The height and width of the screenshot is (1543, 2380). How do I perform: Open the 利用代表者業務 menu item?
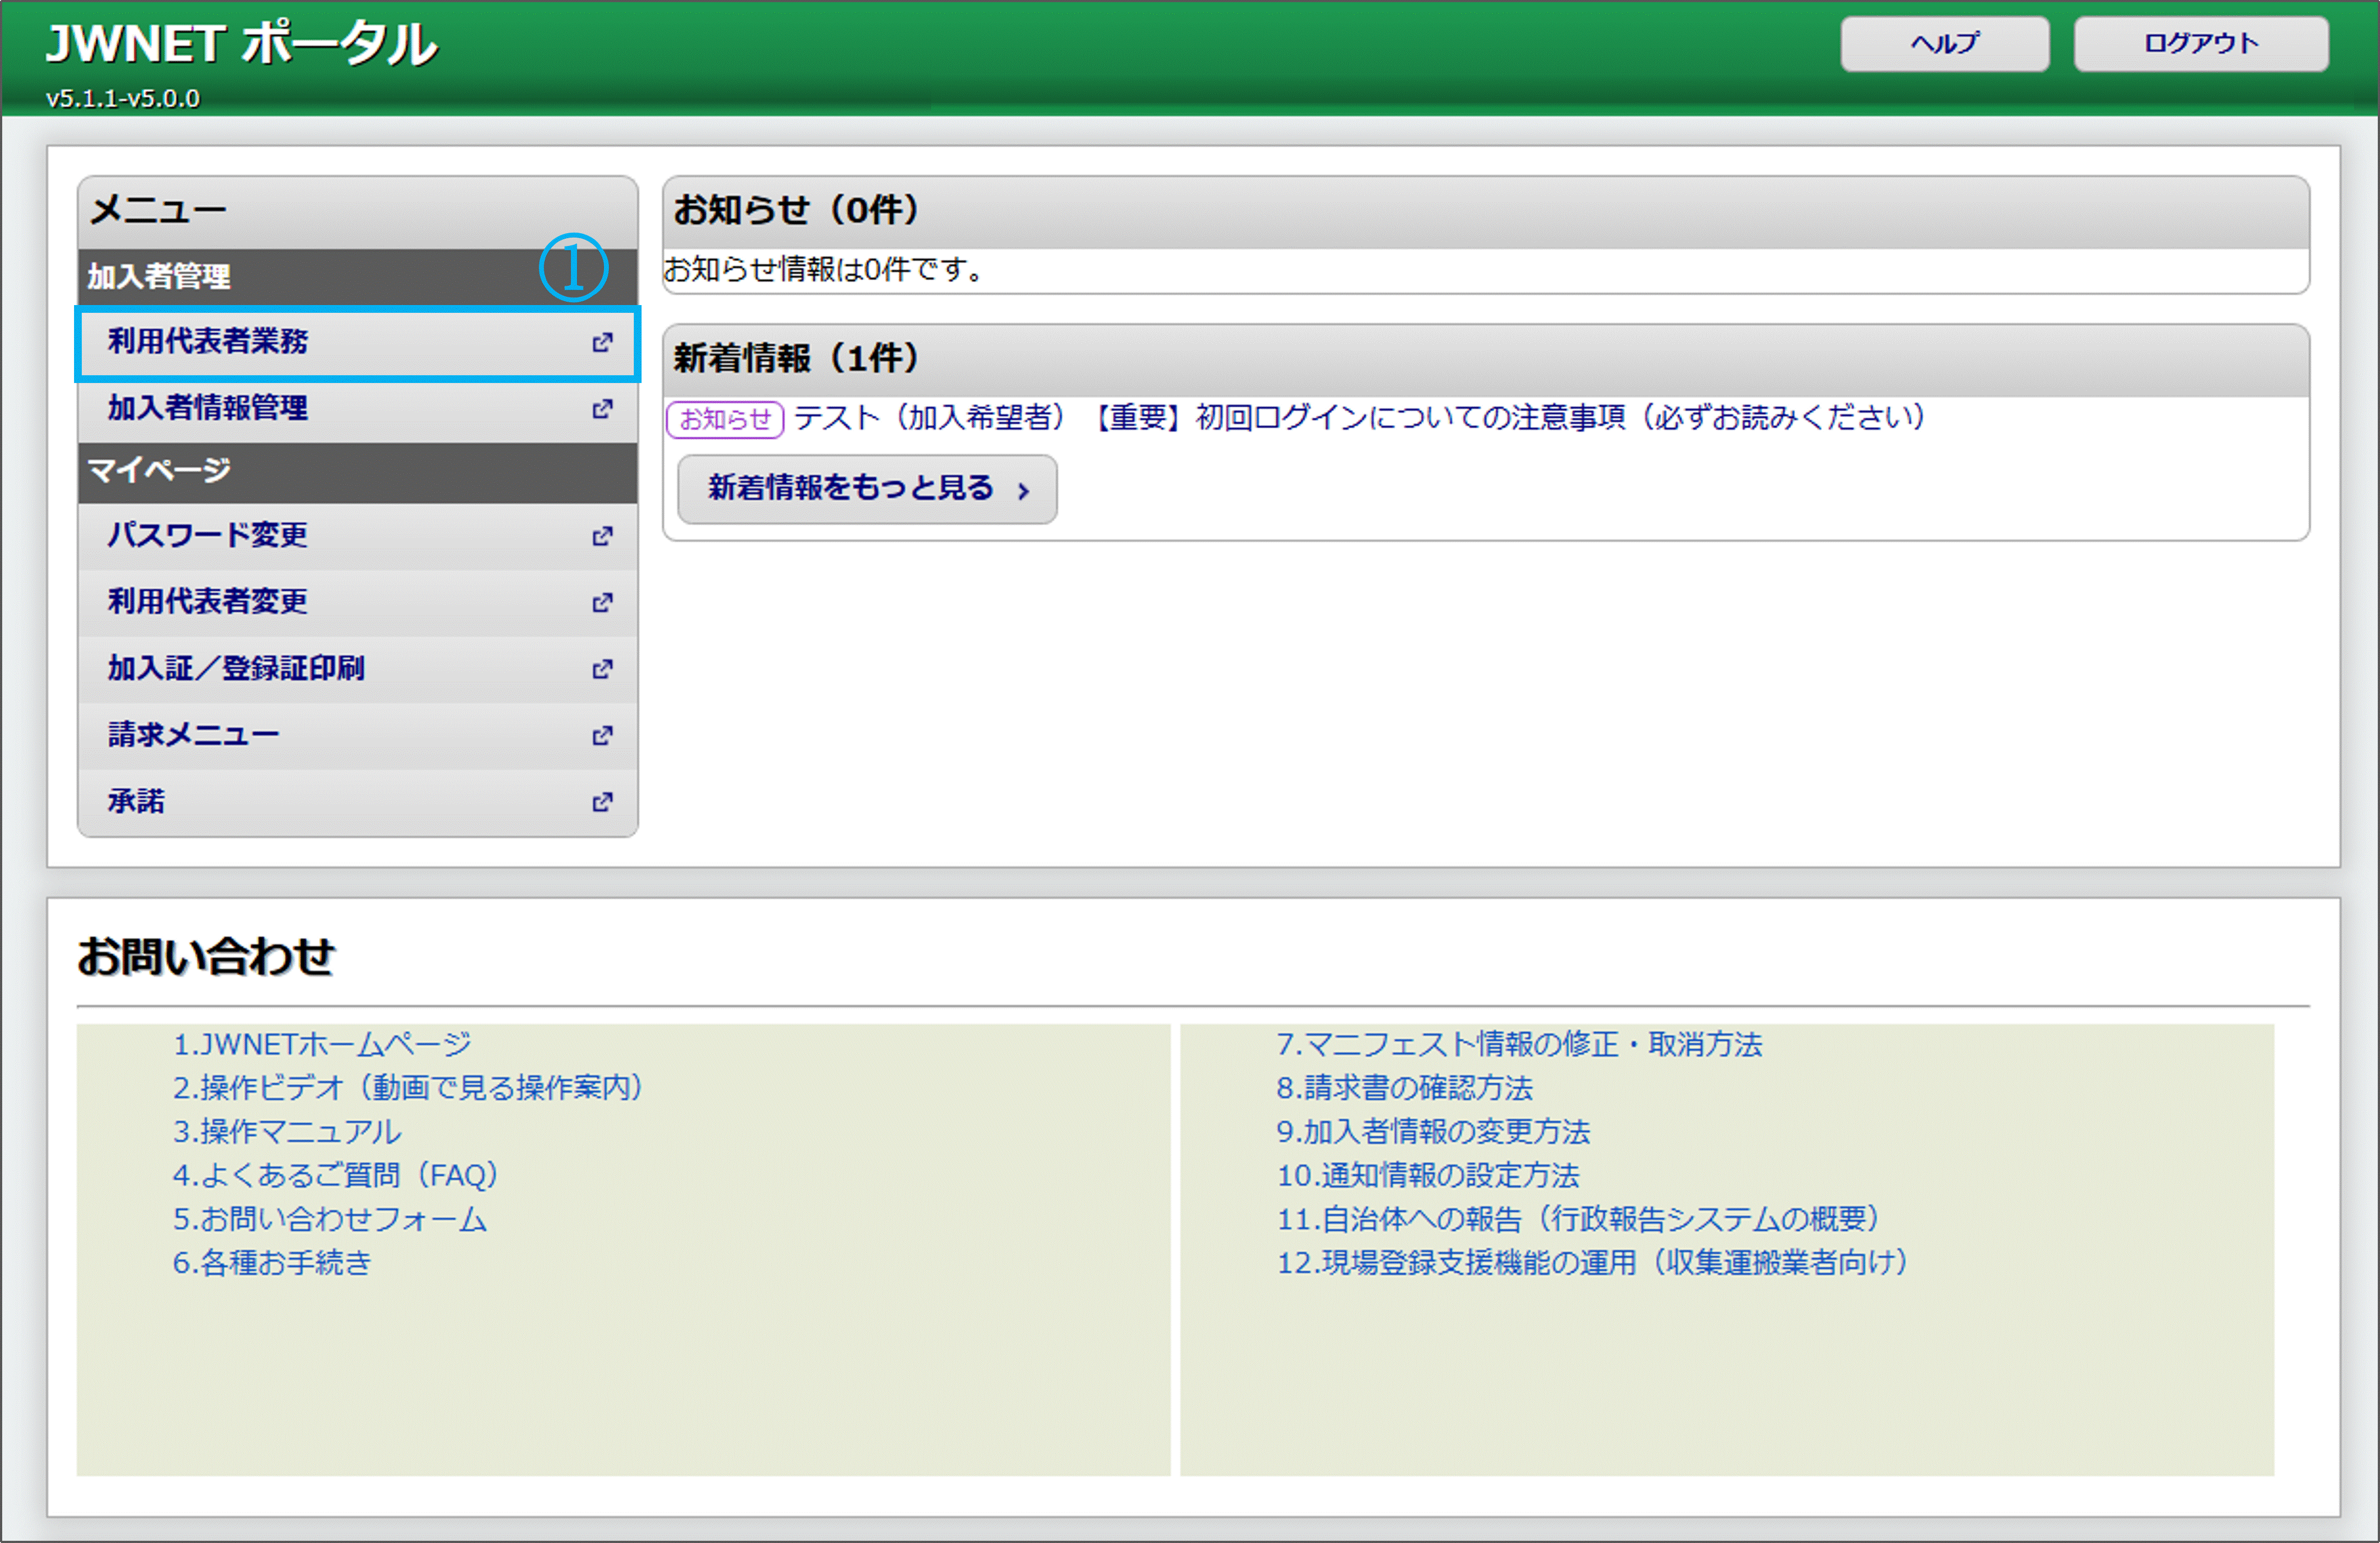click(x=208, y=342)
